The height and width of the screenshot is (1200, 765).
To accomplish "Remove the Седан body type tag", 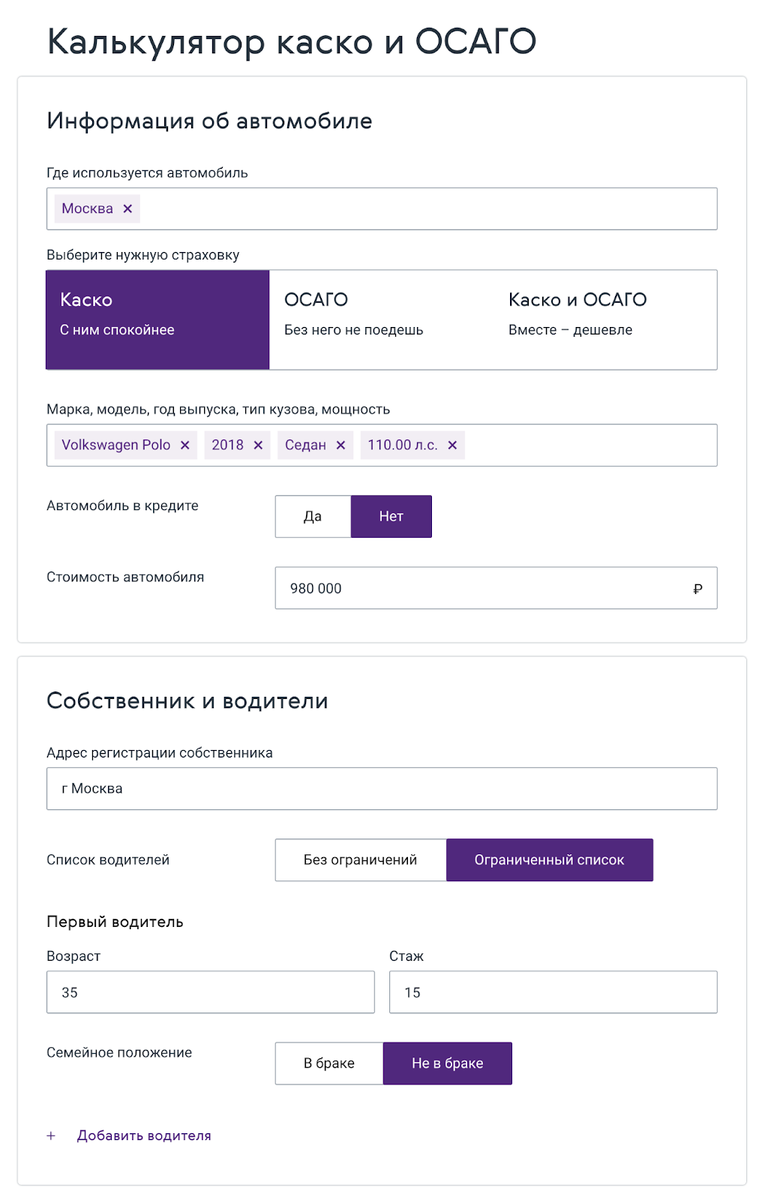I will coord(341,445).
